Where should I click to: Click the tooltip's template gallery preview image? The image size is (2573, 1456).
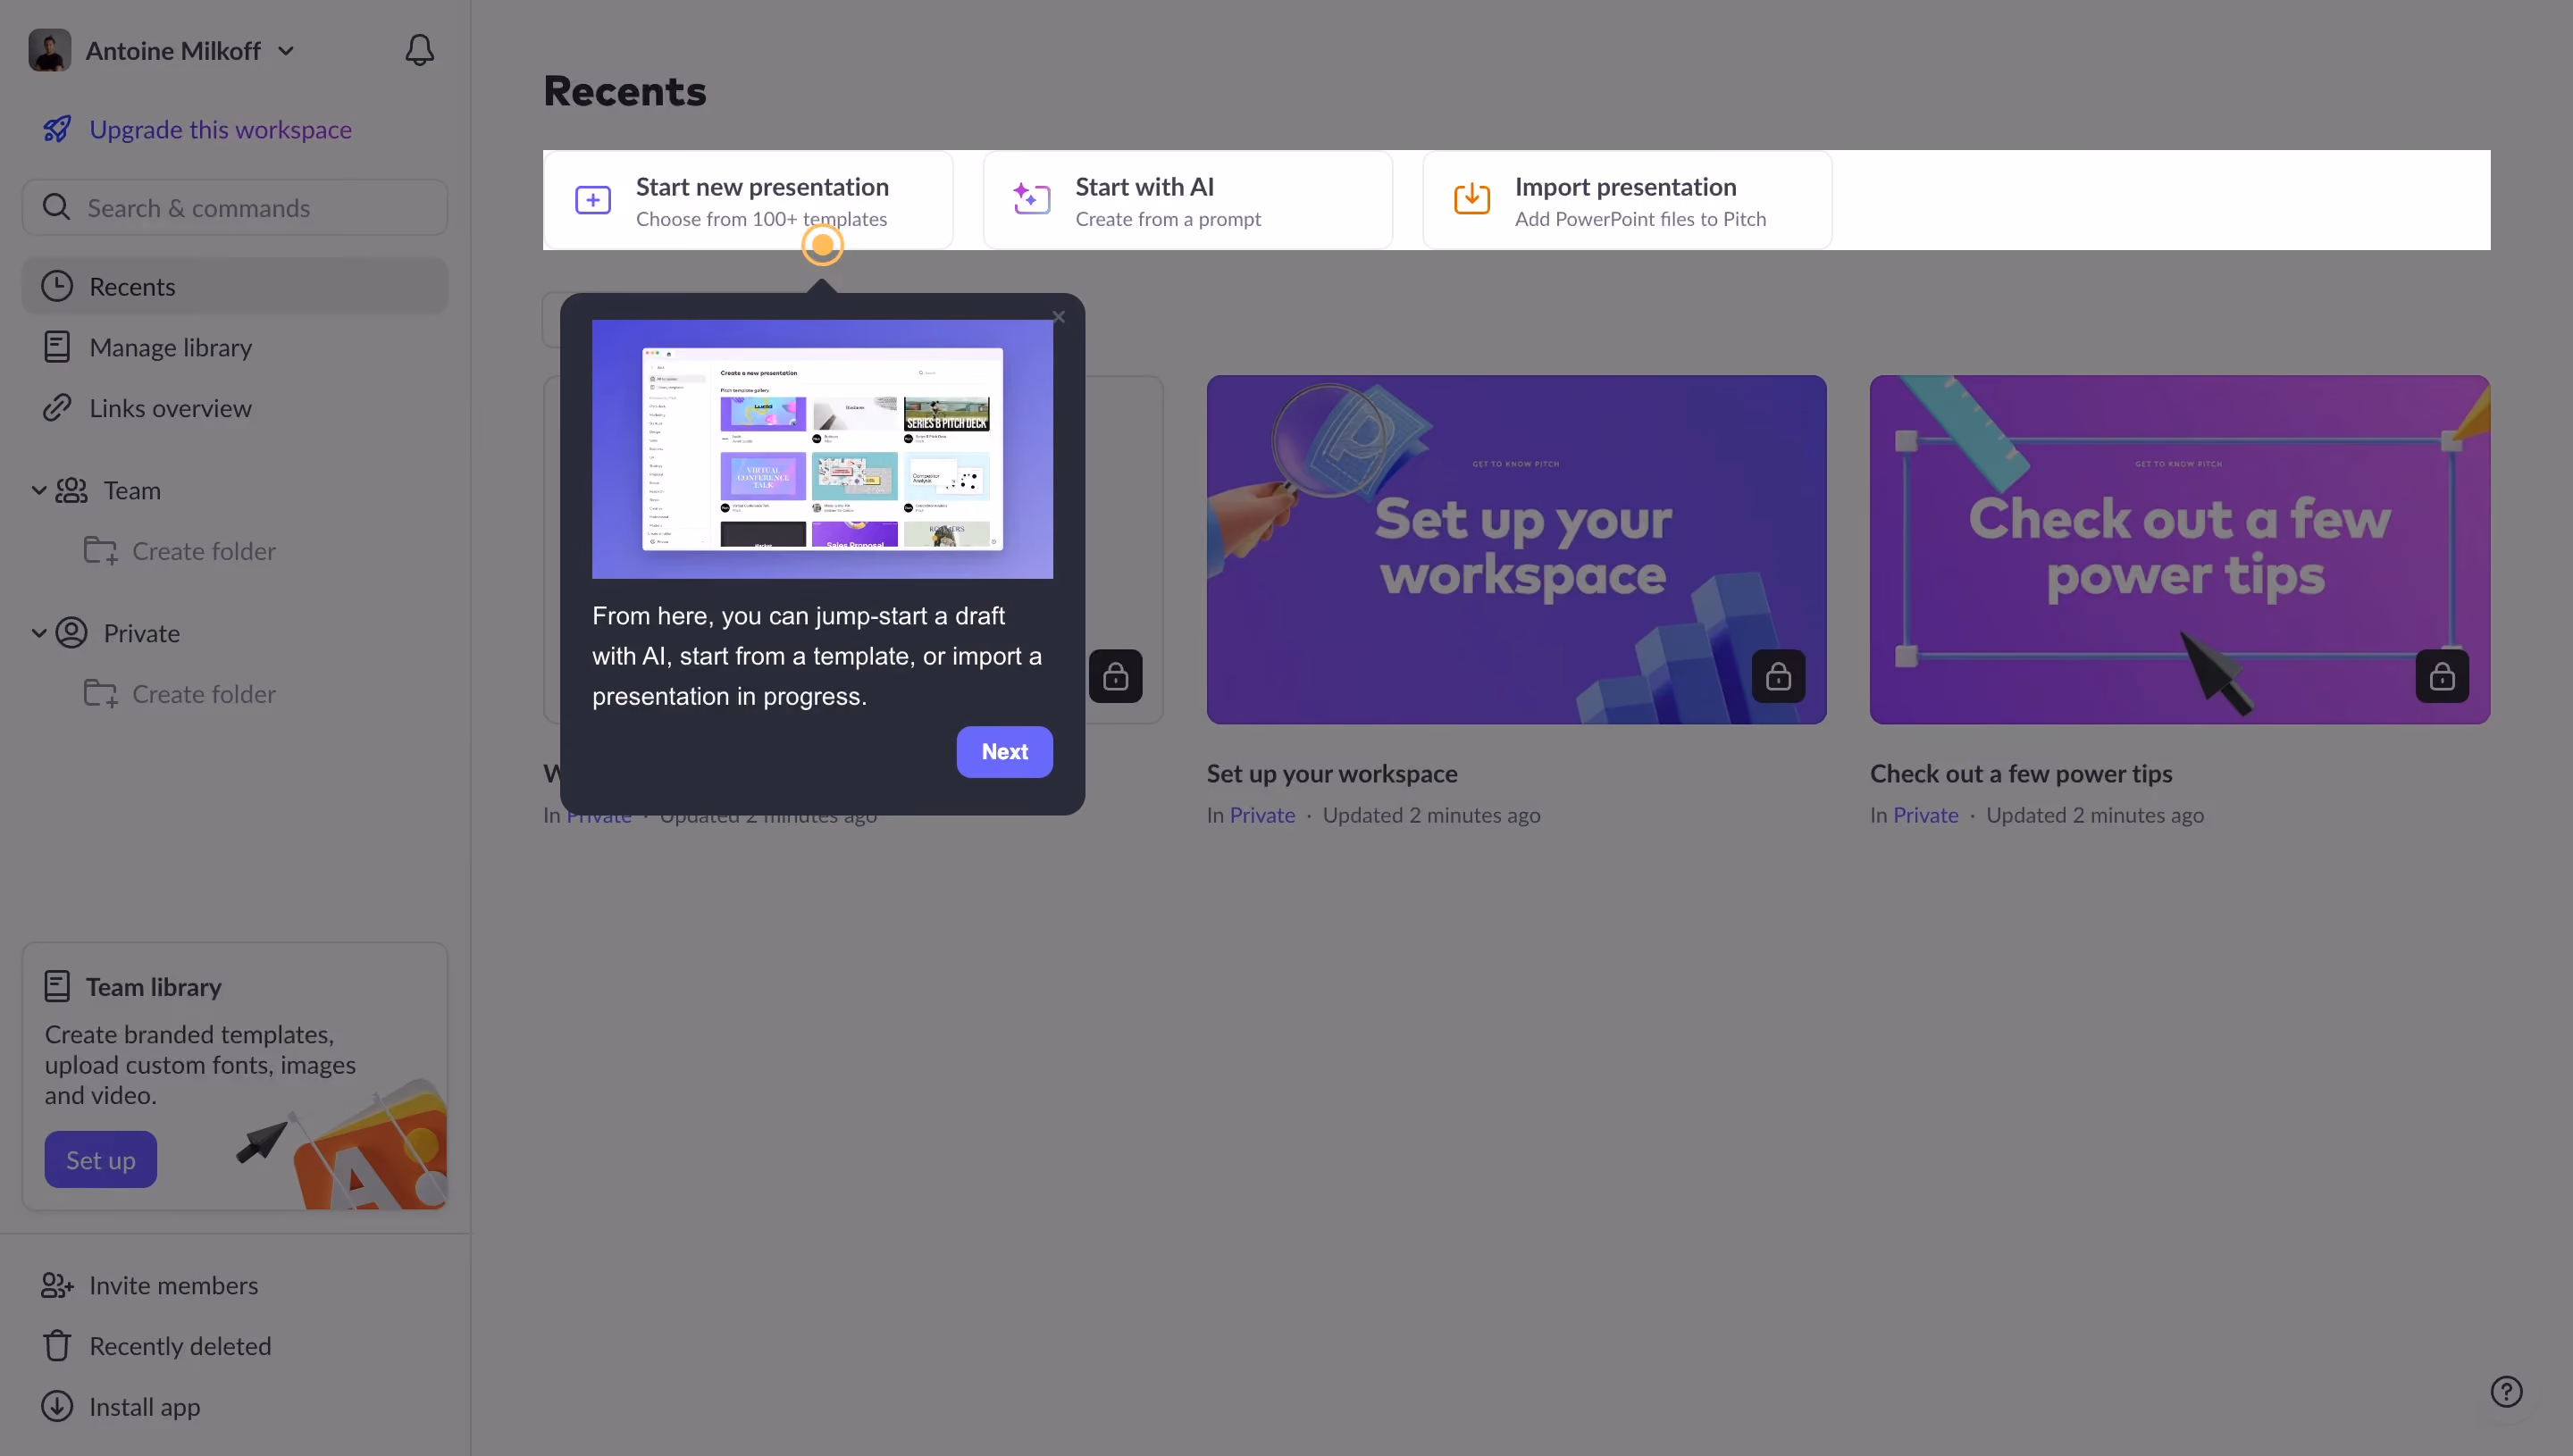[822, 449]
